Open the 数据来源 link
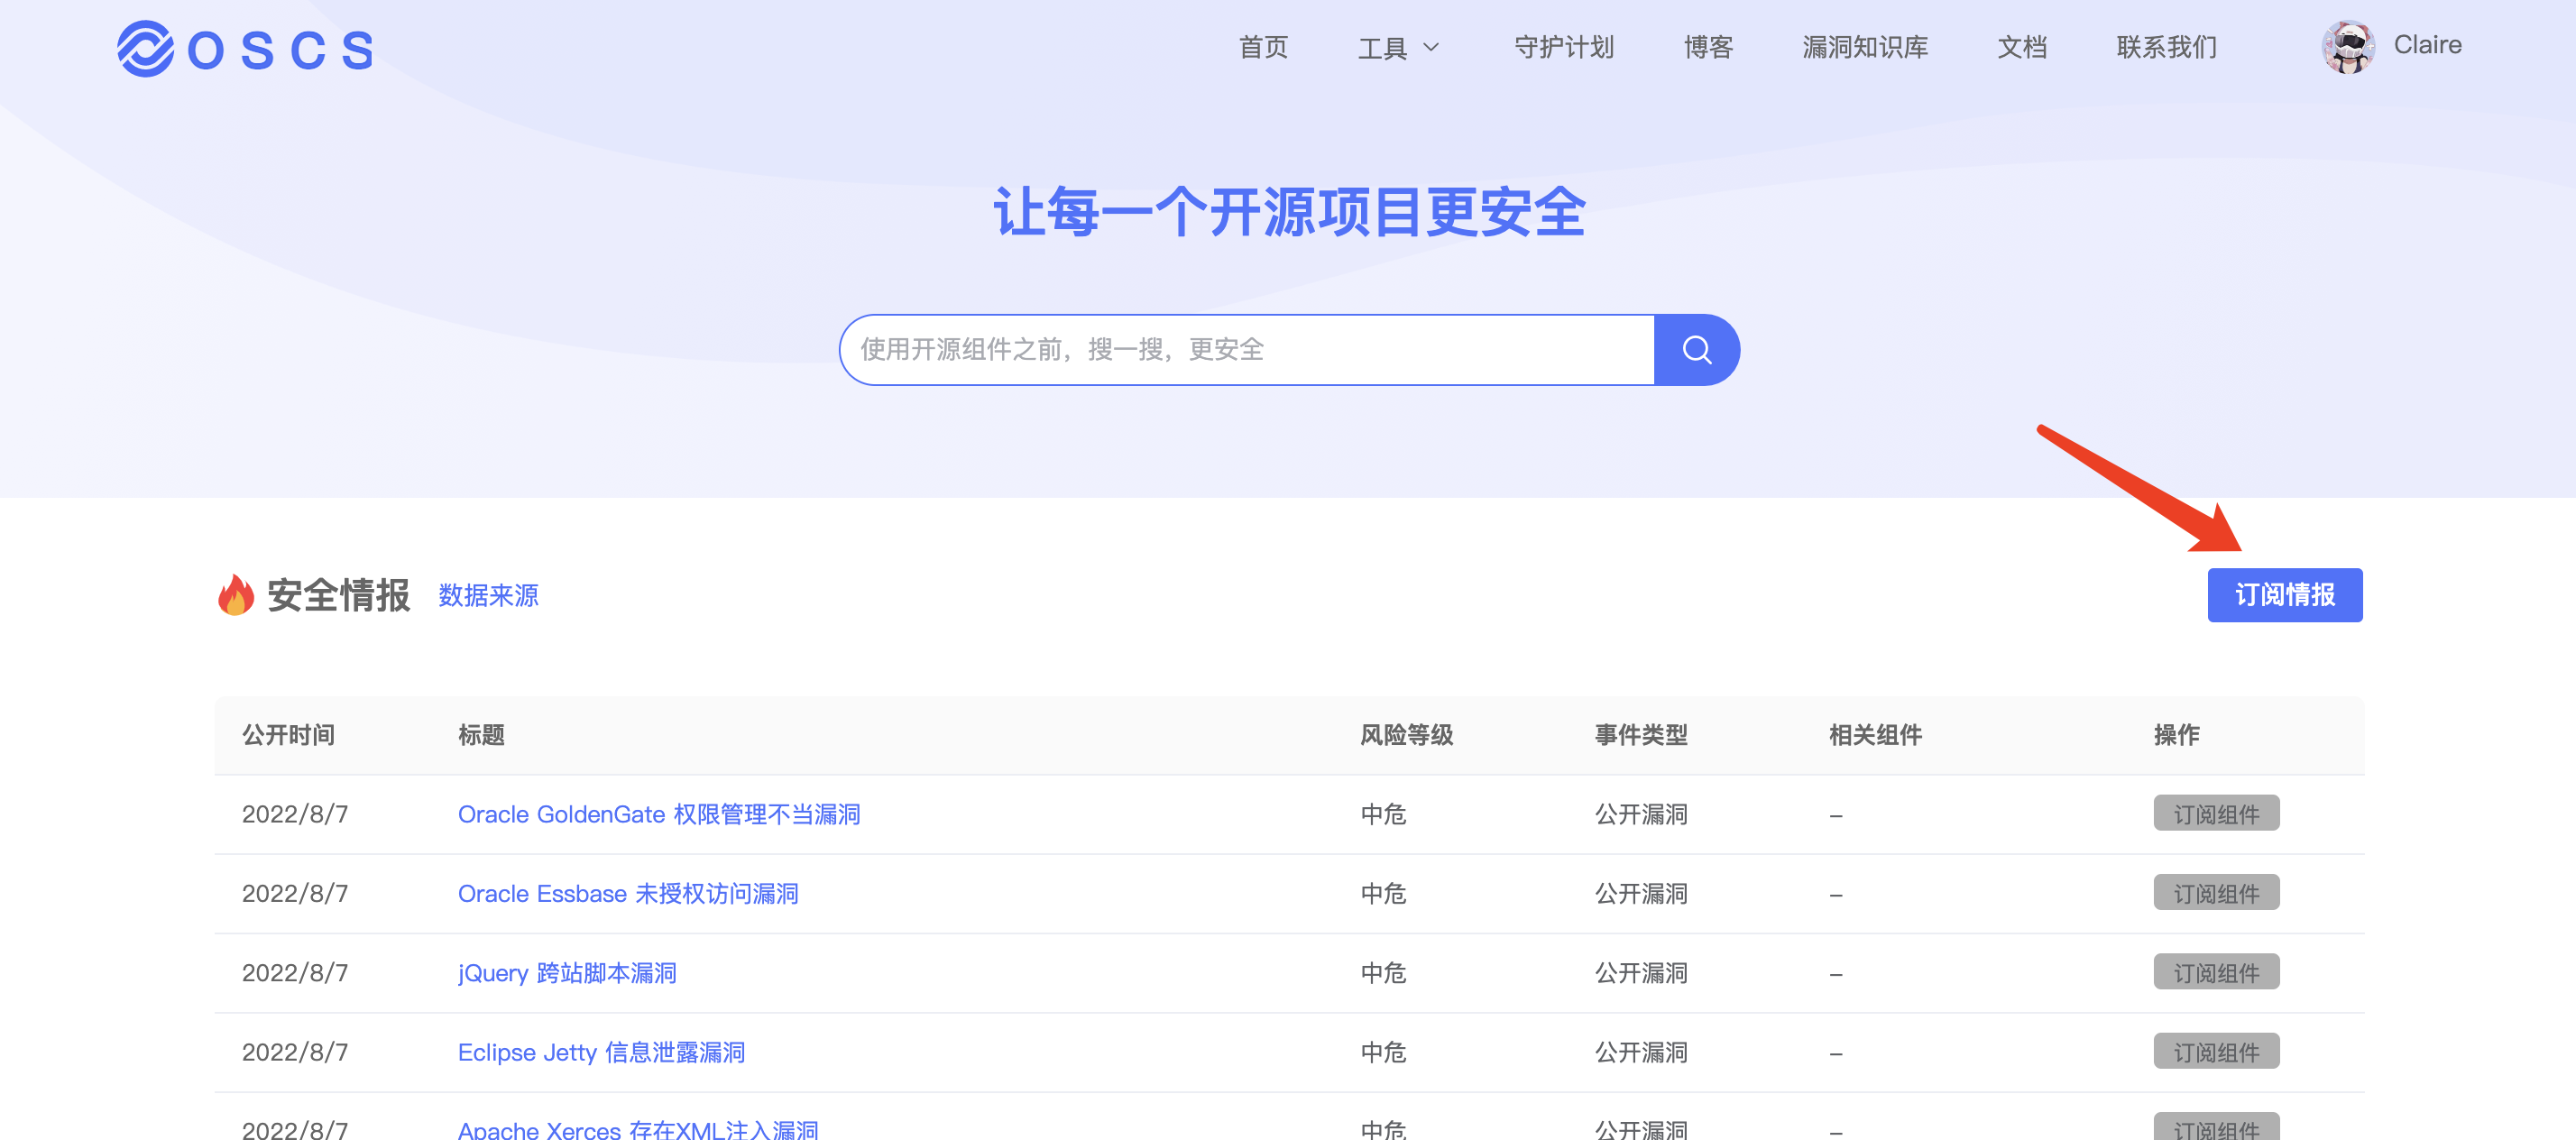 coord(488,595)
